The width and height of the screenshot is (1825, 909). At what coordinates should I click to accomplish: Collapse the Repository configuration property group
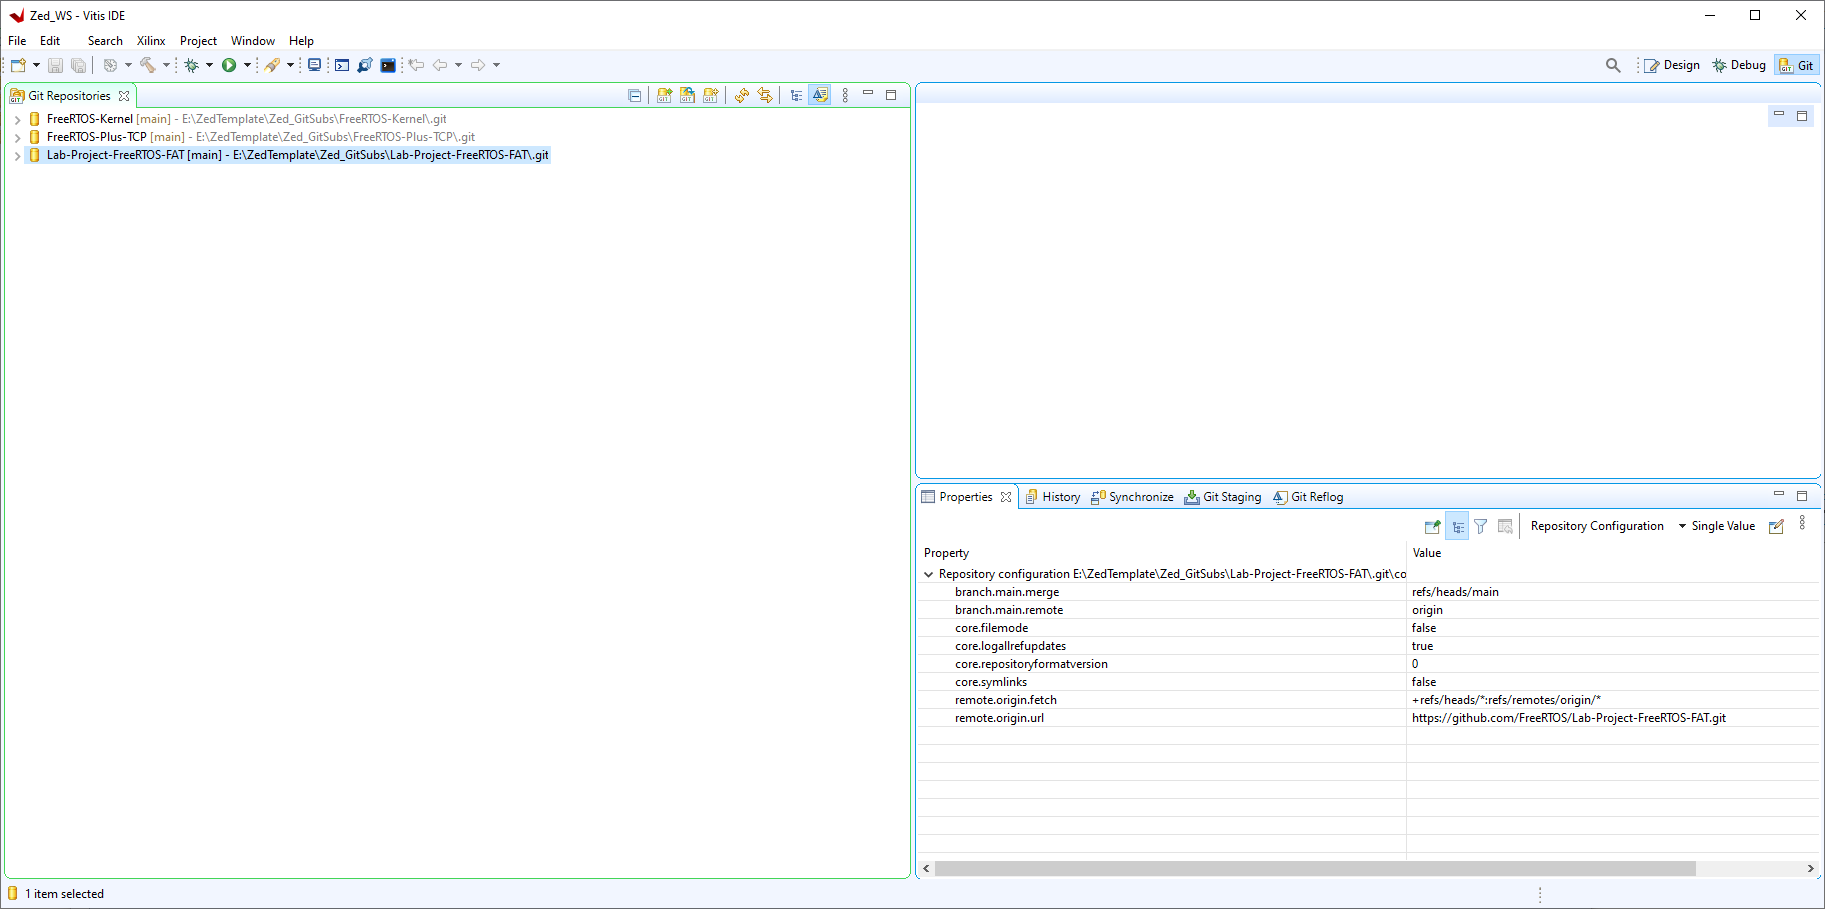click(x=928, y=574)
